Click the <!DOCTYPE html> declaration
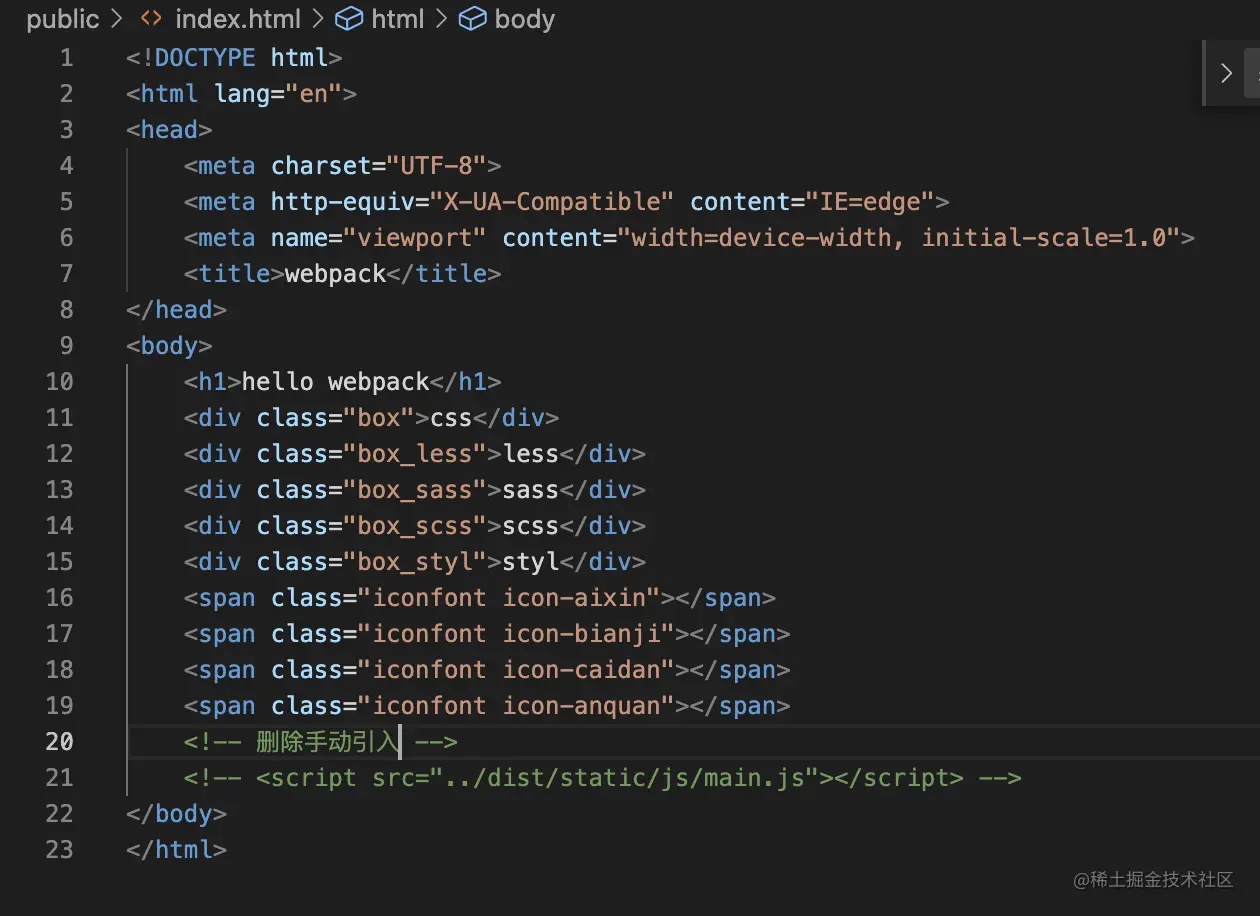The image size is (1260, 916). tap(234, 58)
